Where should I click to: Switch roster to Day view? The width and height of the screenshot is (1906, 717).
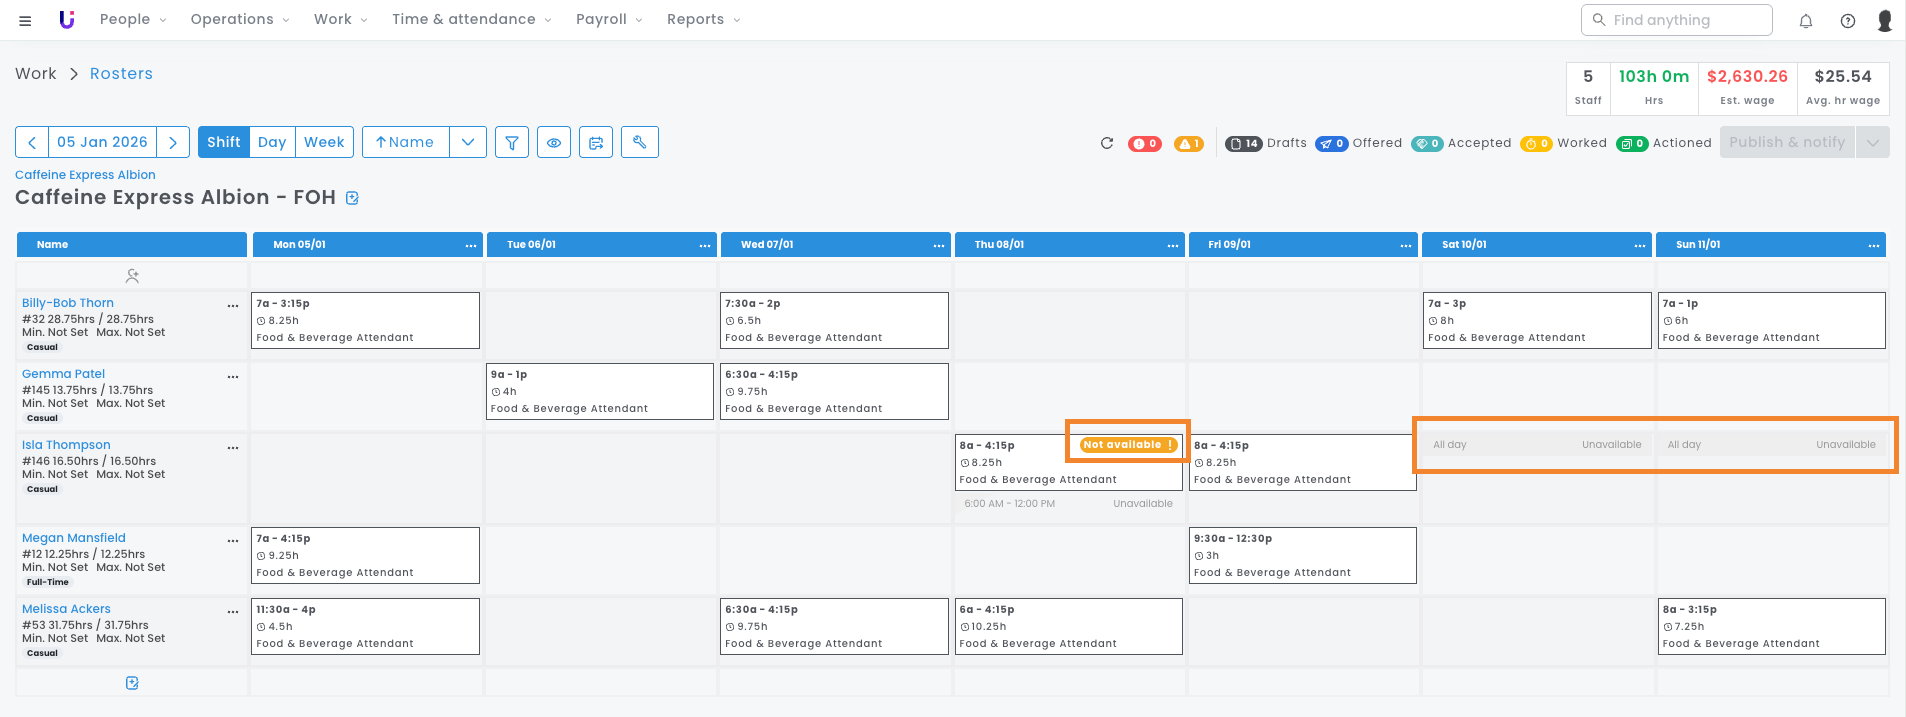271,142
